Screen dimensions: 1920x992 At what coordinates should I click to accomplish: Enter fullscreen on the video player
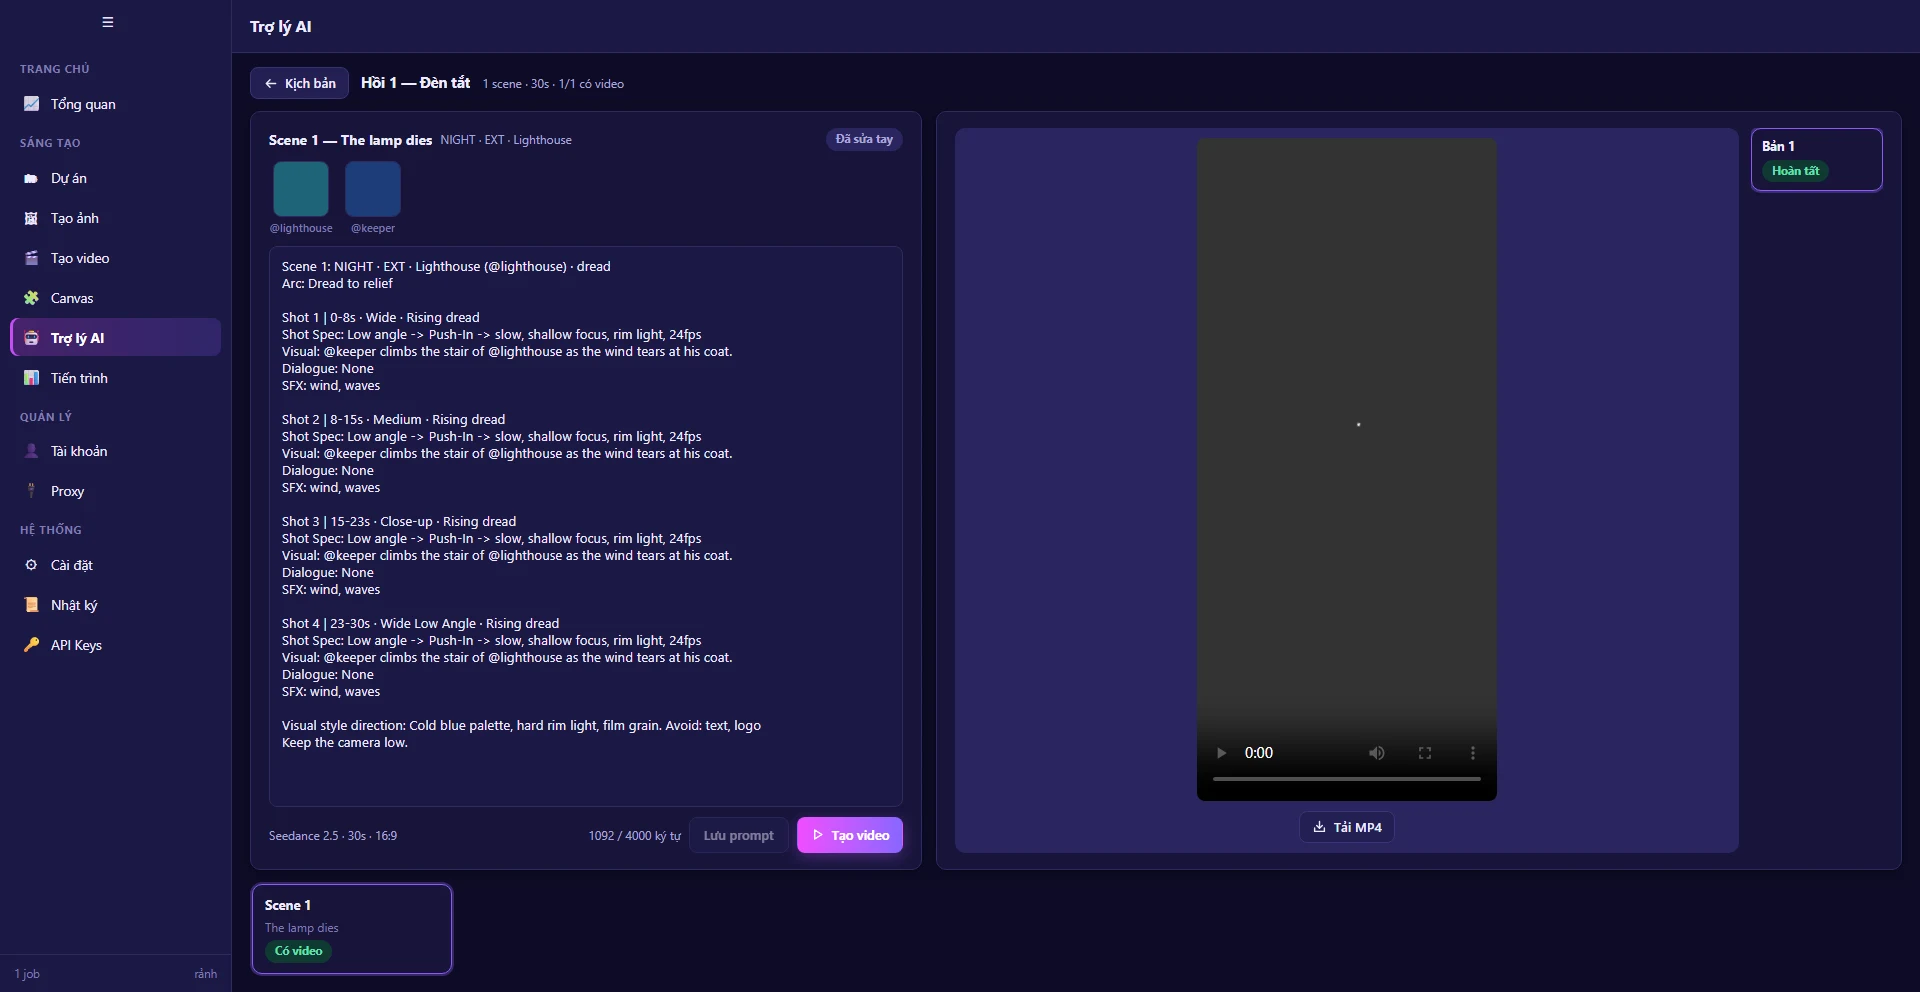(x=1425, y=753)
